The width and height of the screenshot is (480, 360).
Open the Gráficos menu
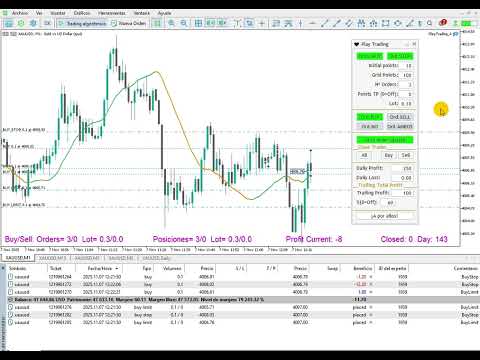click(82, 13)
